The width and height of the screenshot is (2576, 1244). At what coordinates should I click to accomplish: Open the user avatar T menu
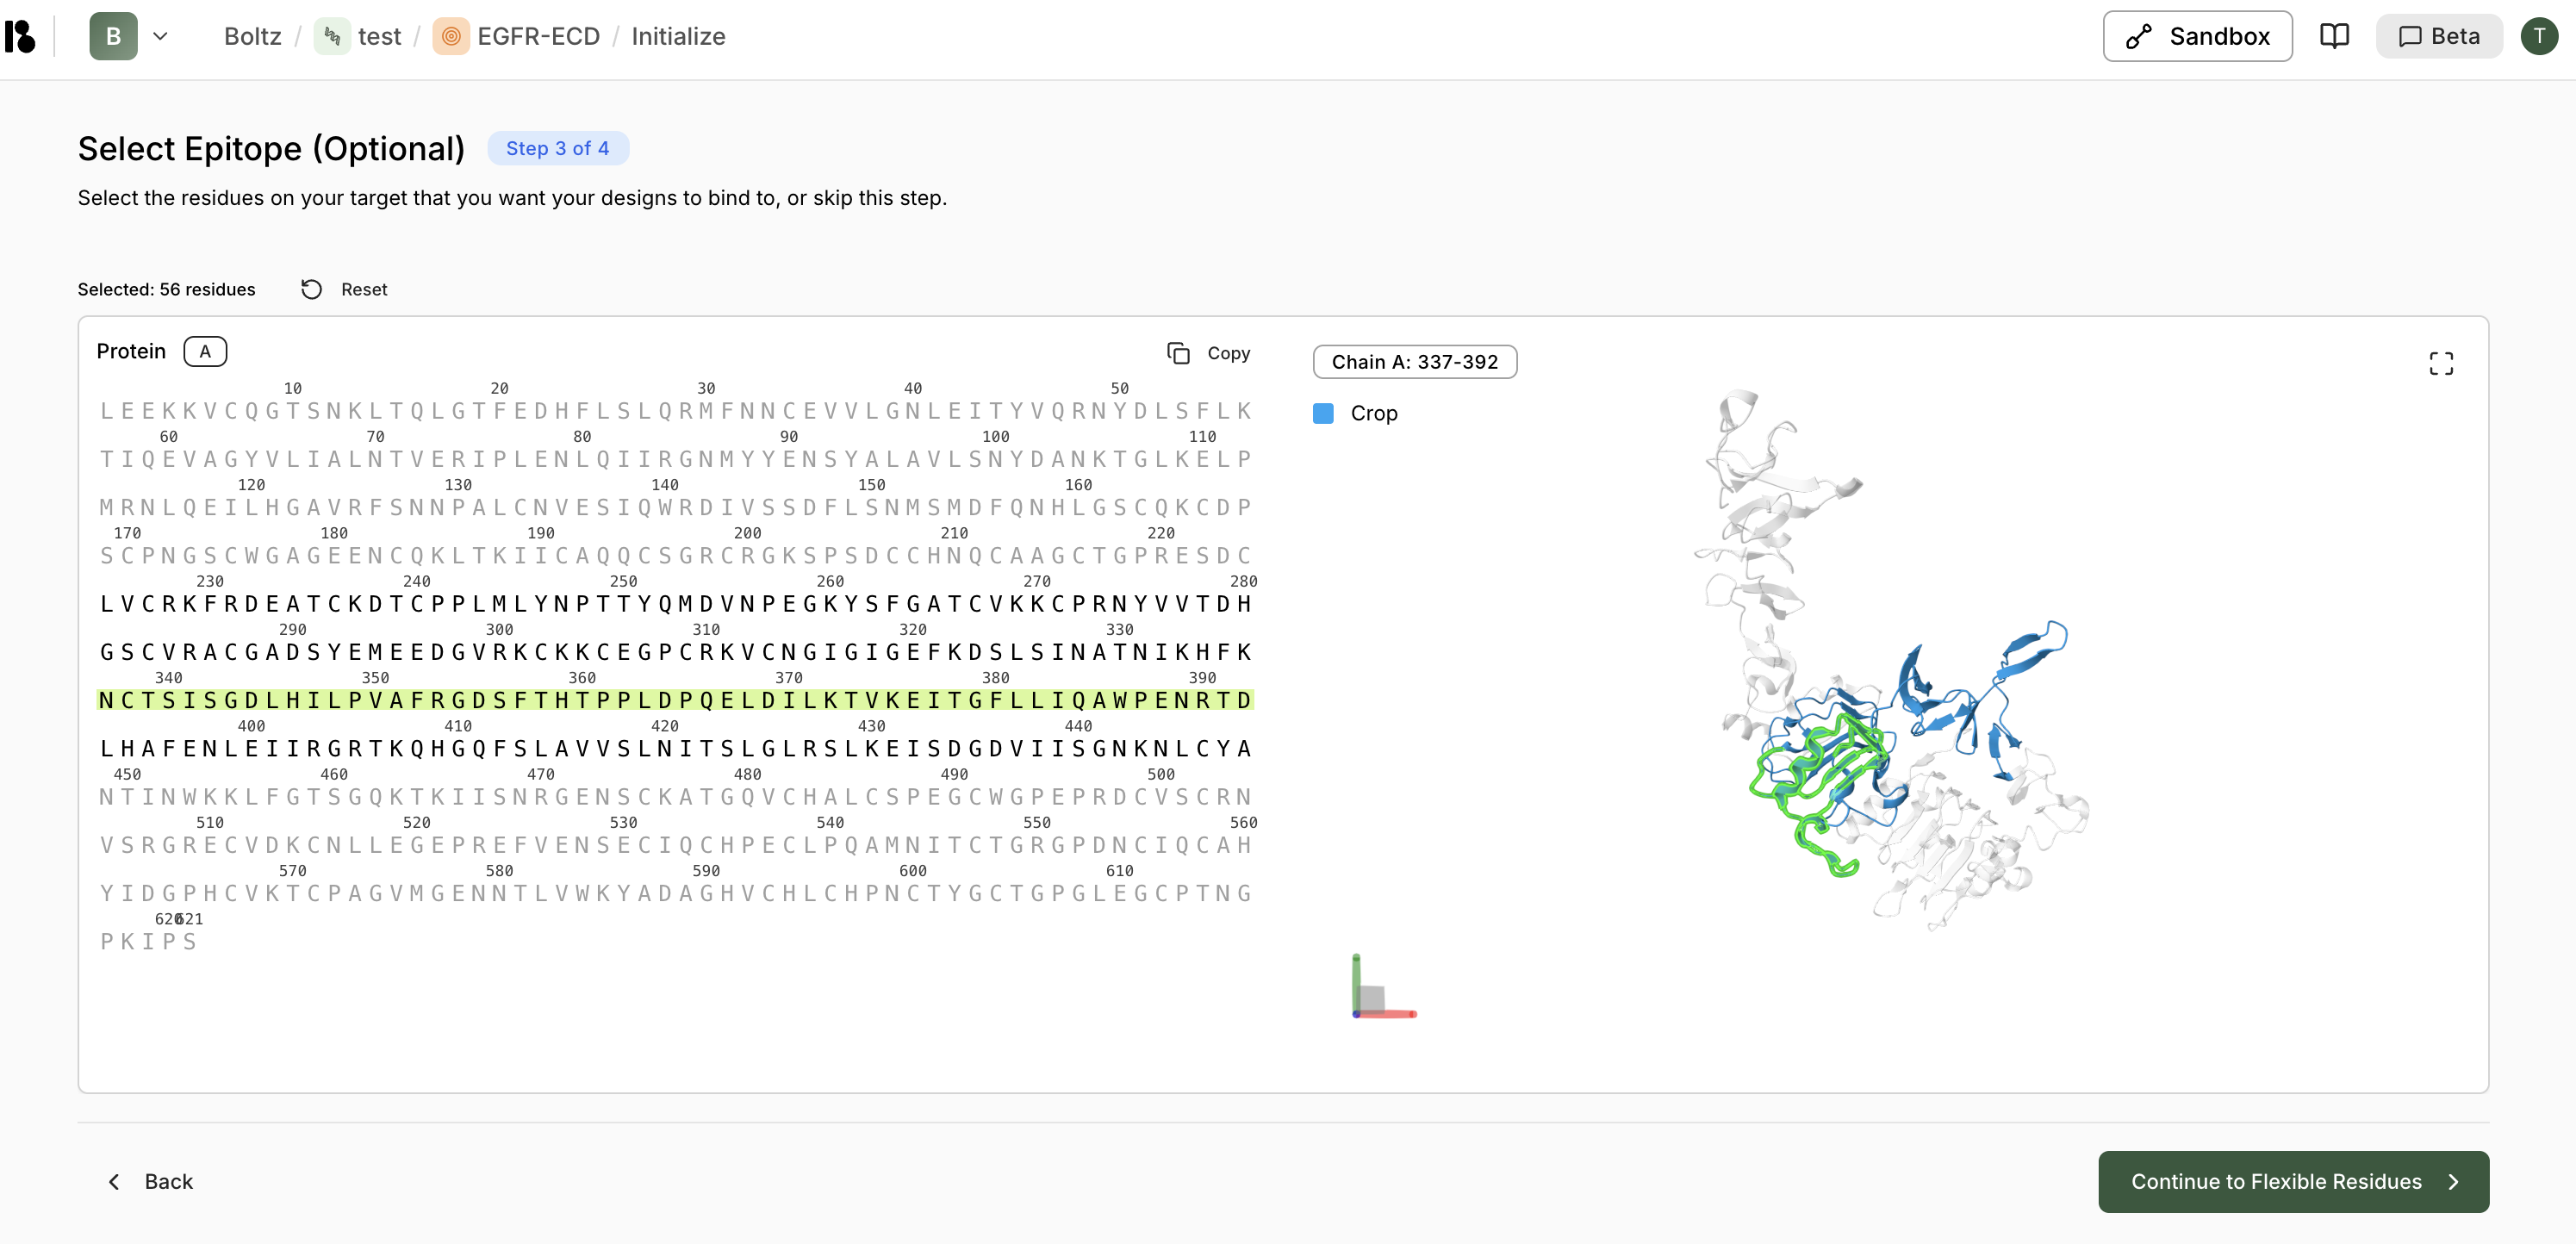(2538, 36)
